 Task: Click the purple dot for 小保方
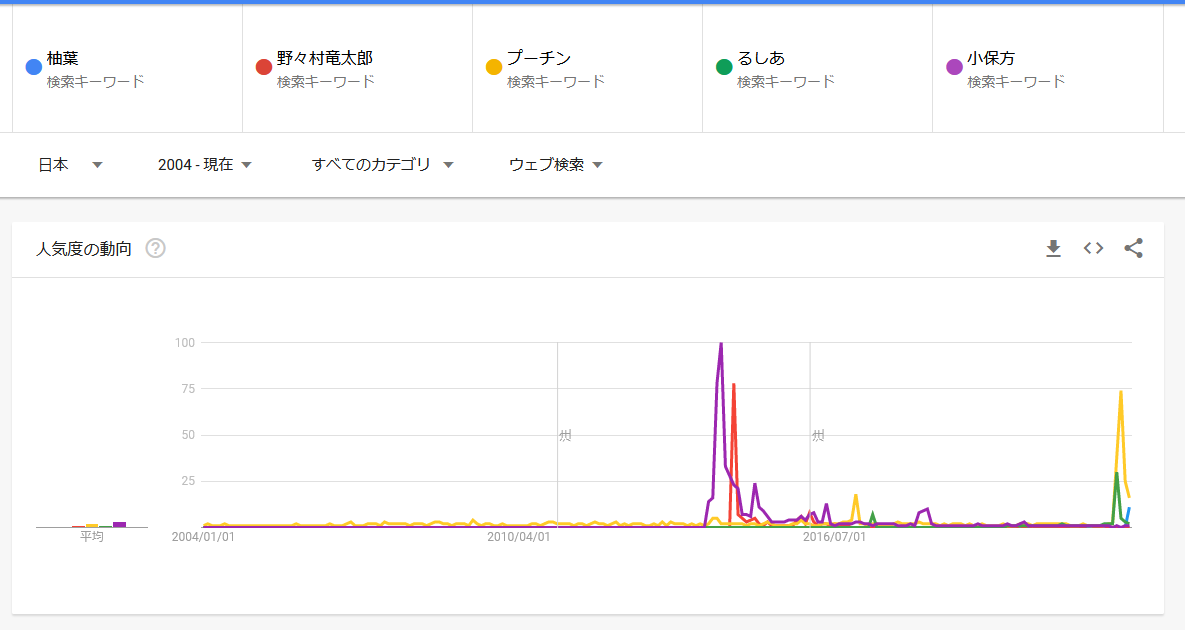pyautogui.click(x=954, y=67)
